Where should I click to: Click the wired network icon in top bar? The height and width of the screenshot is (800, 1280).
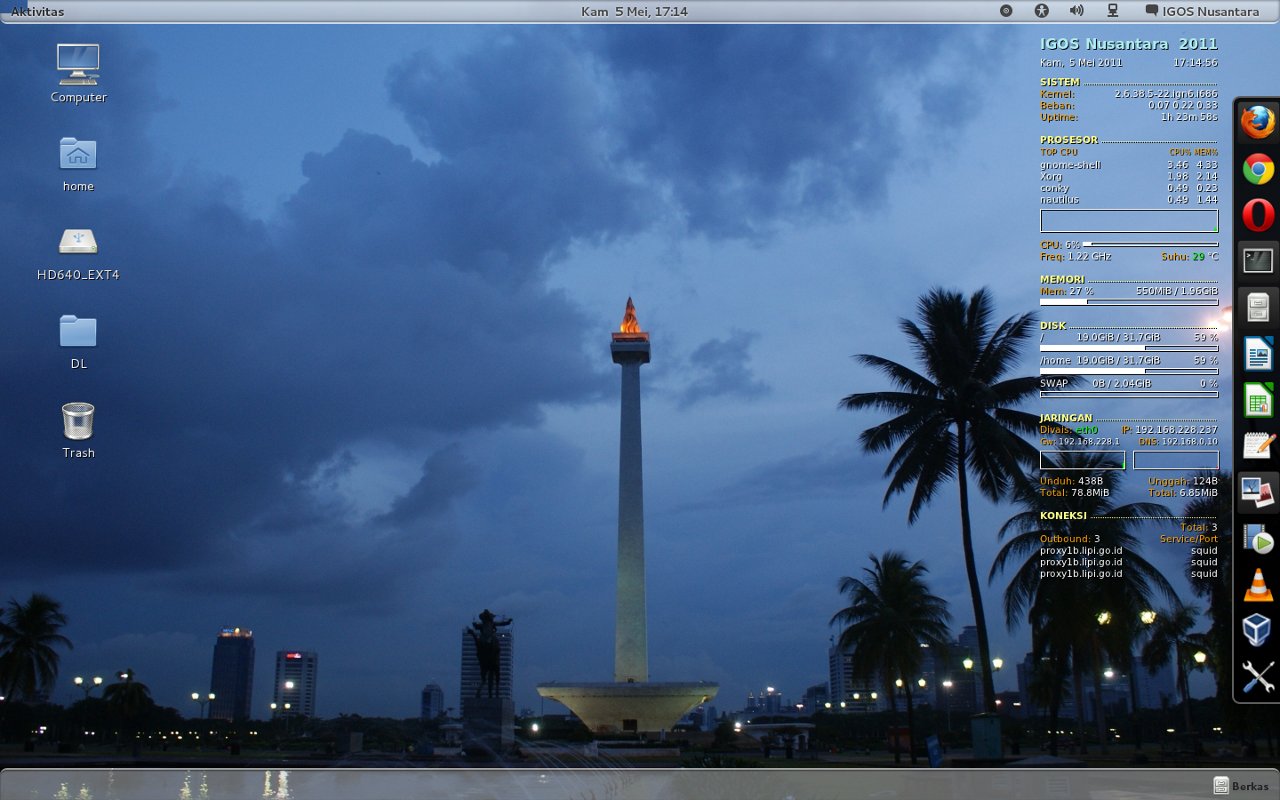coord(1112,11)
